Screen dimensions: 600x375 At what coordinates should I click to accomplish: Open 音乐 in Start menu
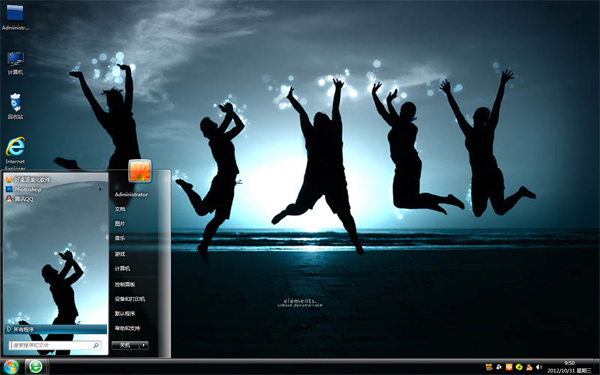[x=120, y=238]
